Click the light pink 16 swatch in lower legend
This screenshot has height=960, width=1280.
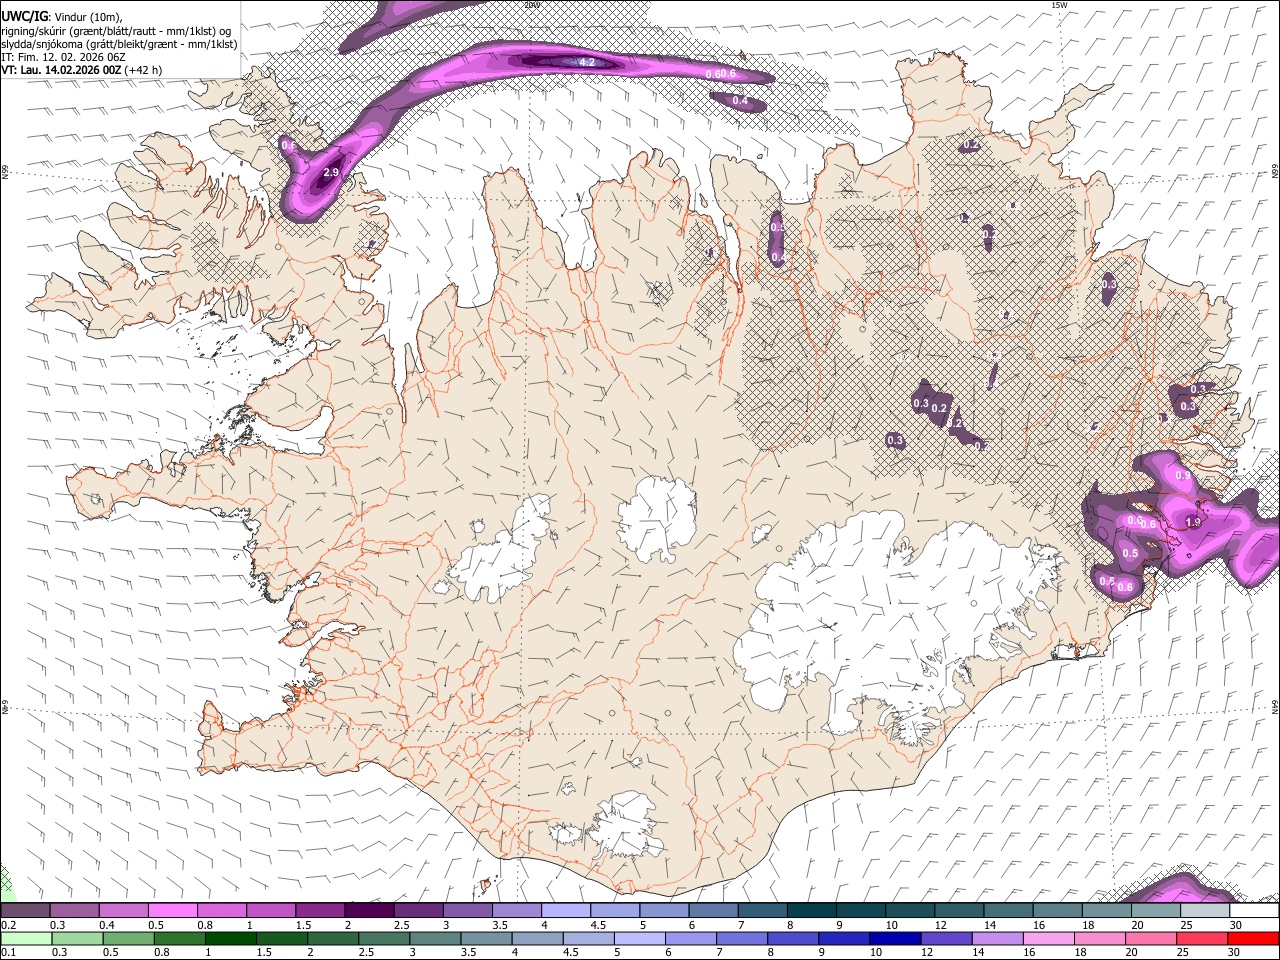(x=1050, y=939)
